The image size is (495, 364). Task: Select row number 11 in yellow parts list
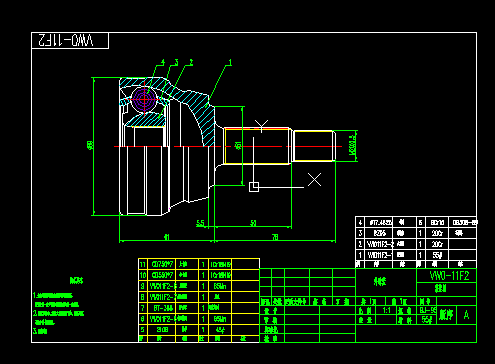click(x=143, y=265)
